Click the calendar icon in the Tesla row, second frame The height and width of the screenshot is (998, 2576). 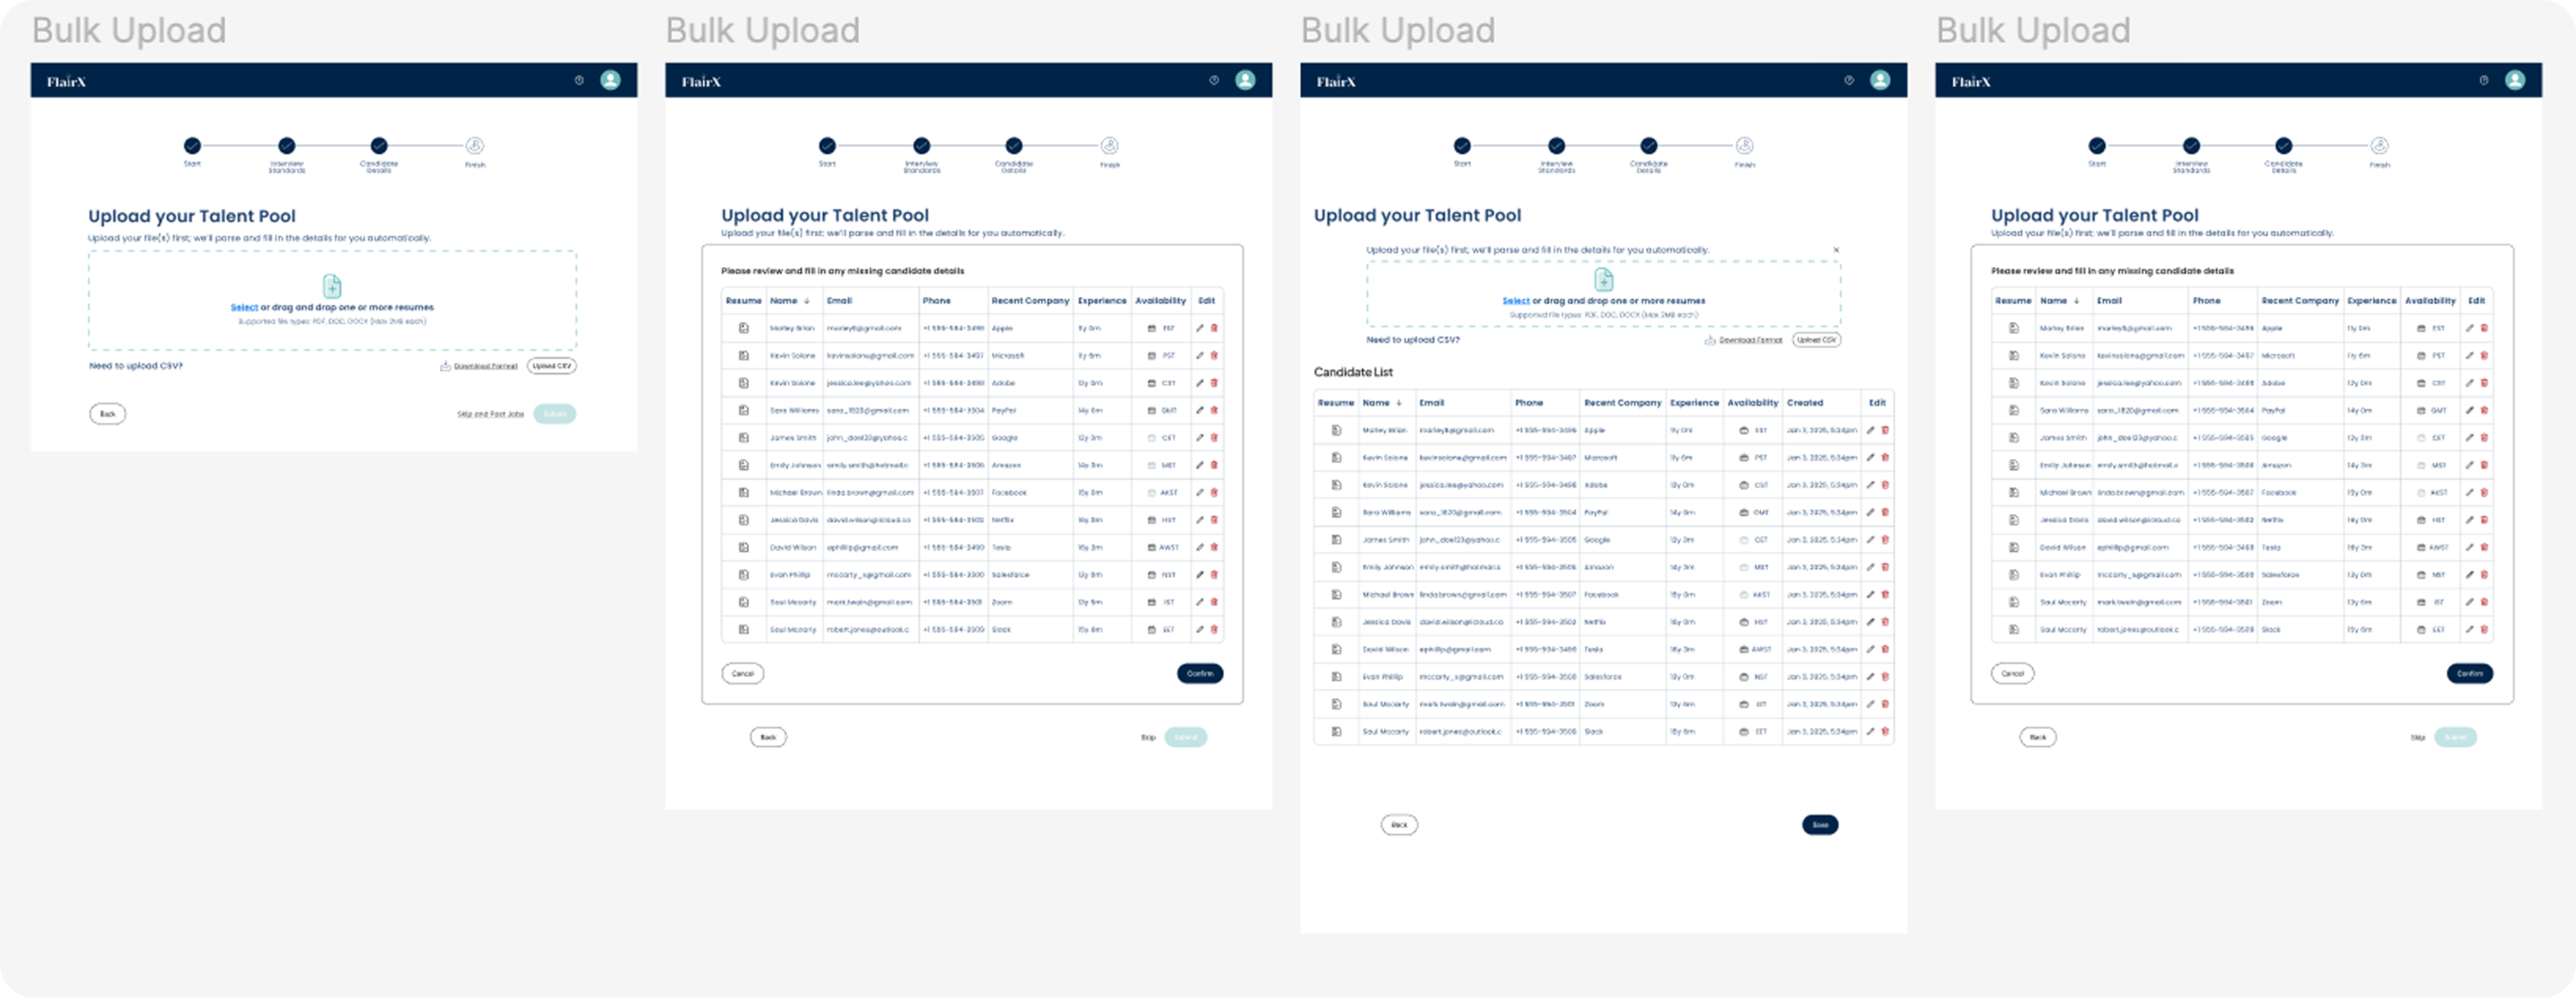(1151, 547)
